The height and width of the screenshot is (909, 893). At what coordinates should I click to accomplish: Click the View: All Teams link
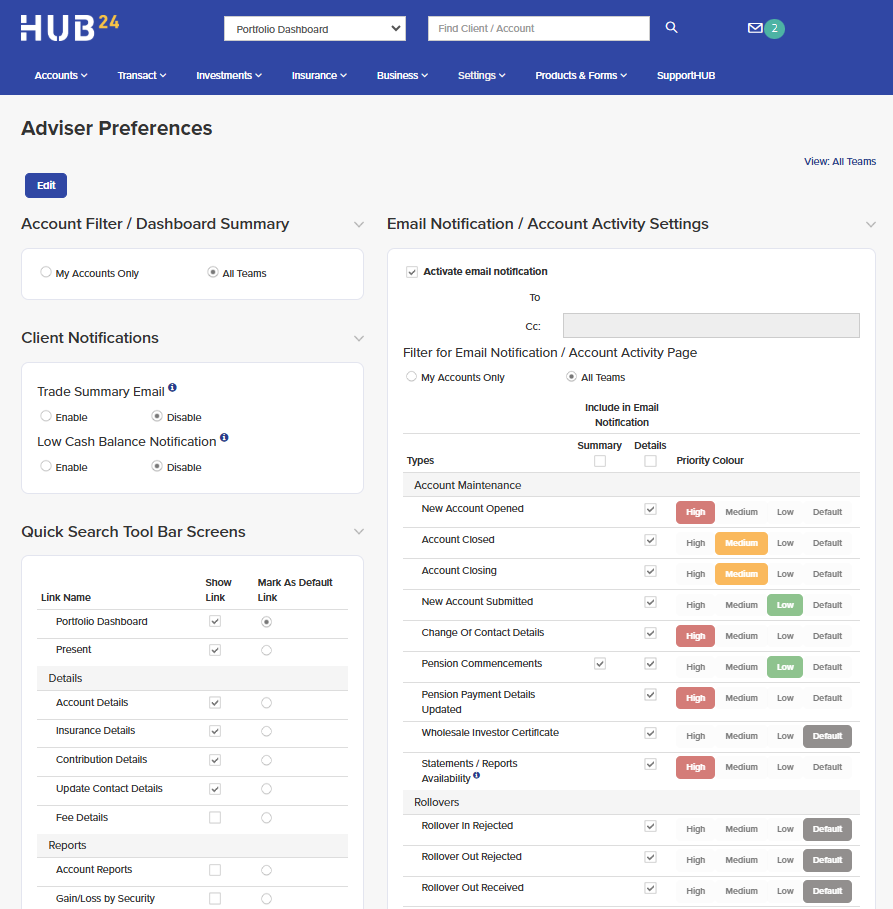[840, 162]
